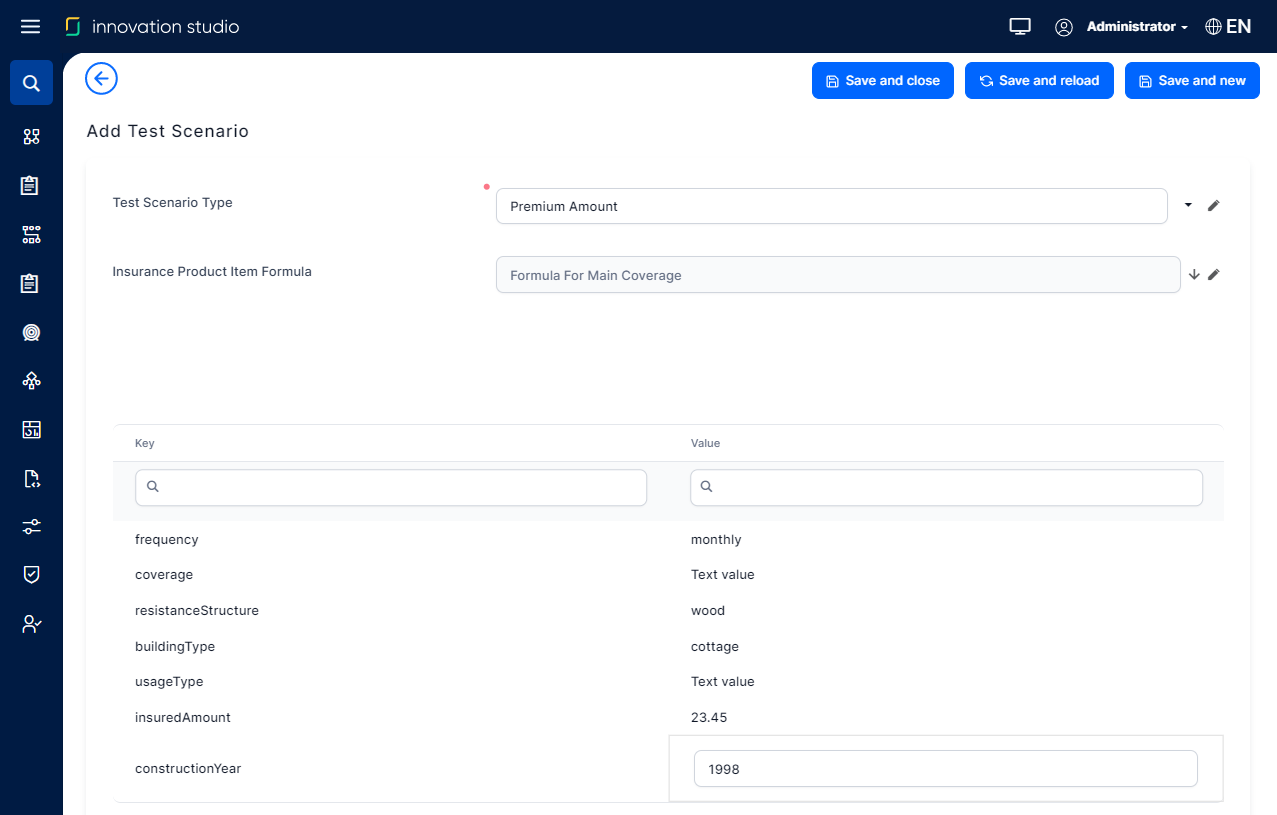This screenshot has width=1277, height=815.
Task: Click the target icon in sidebar
Action: coord(31,332)
